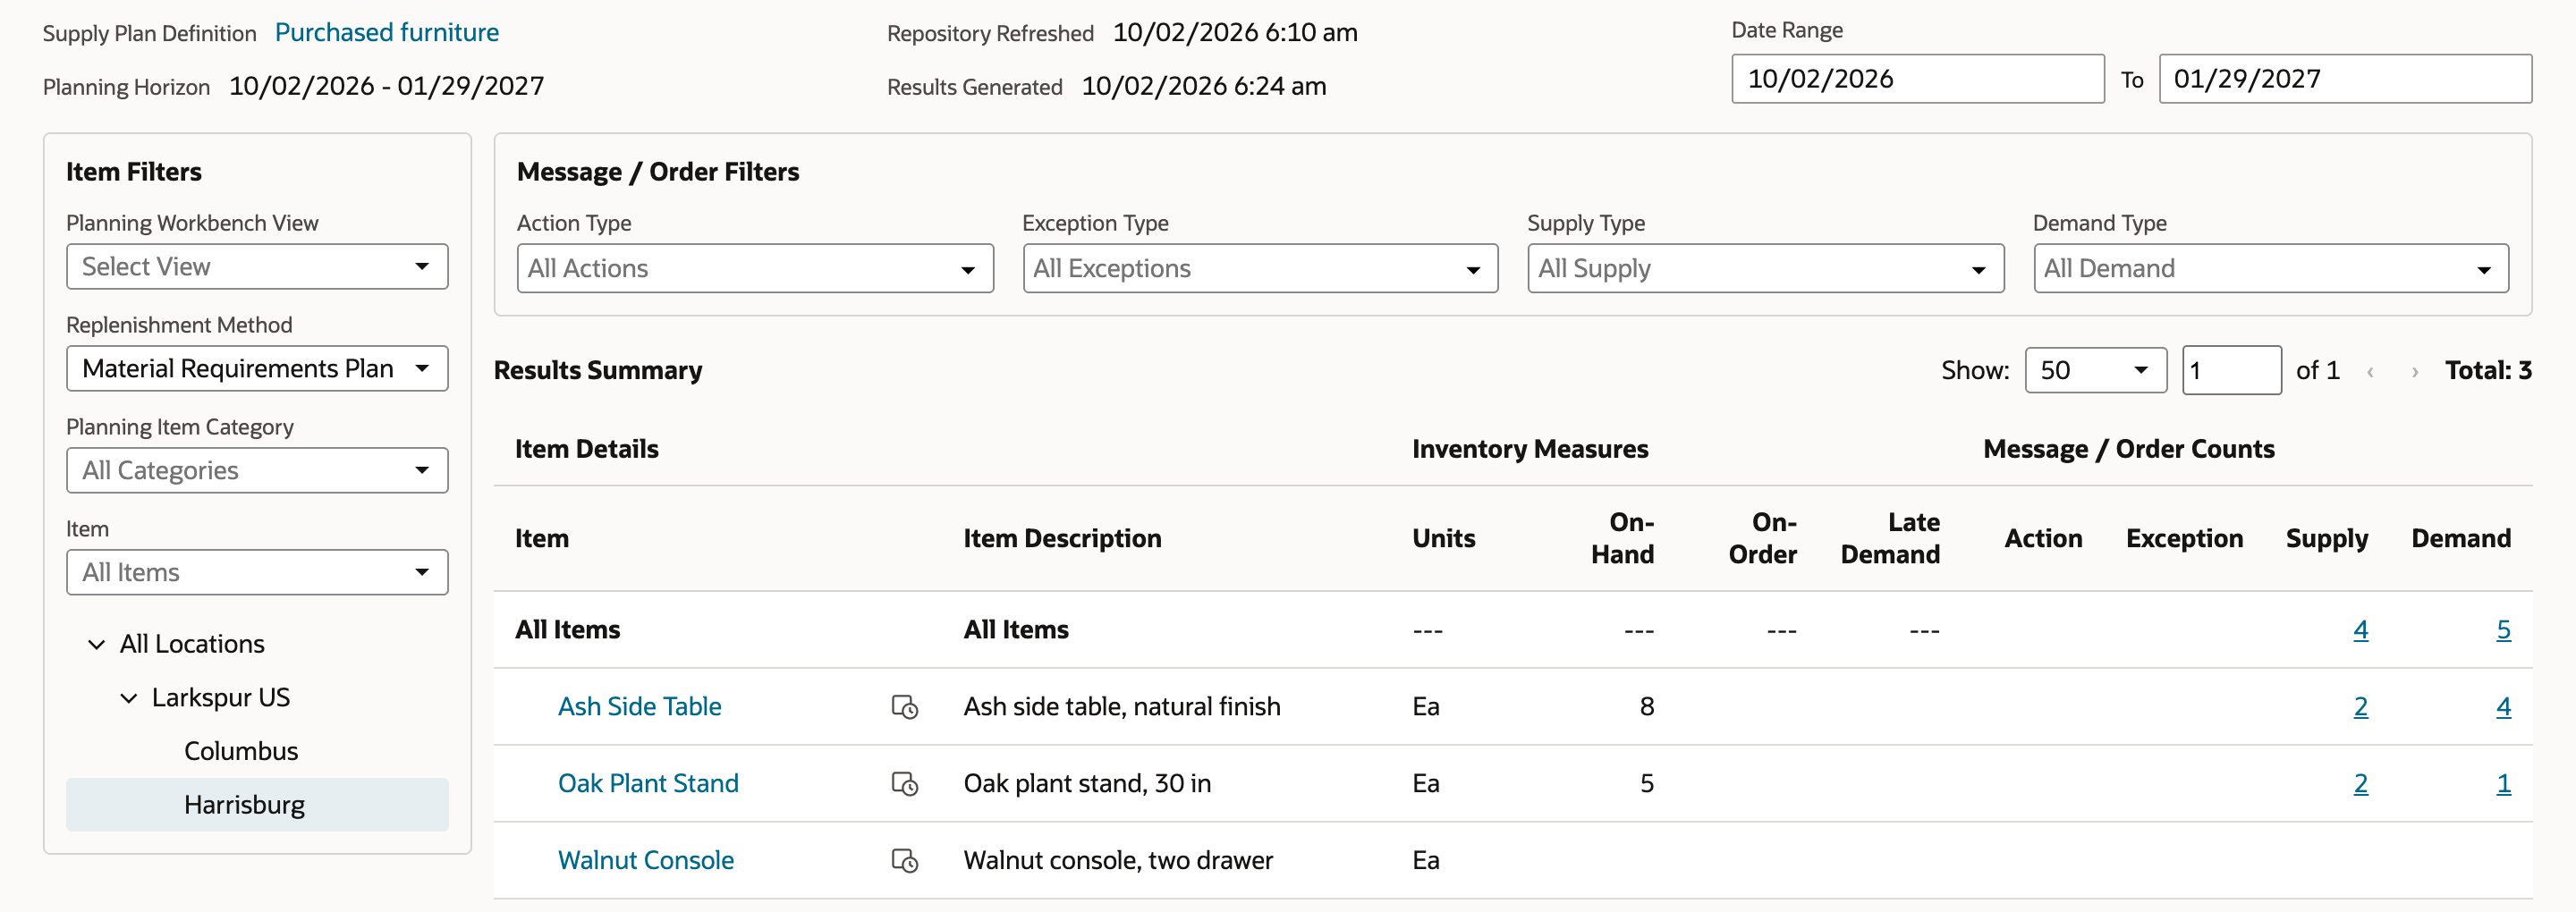Open supply count 2 for Ash Side Table

[x=2360, y=707]
